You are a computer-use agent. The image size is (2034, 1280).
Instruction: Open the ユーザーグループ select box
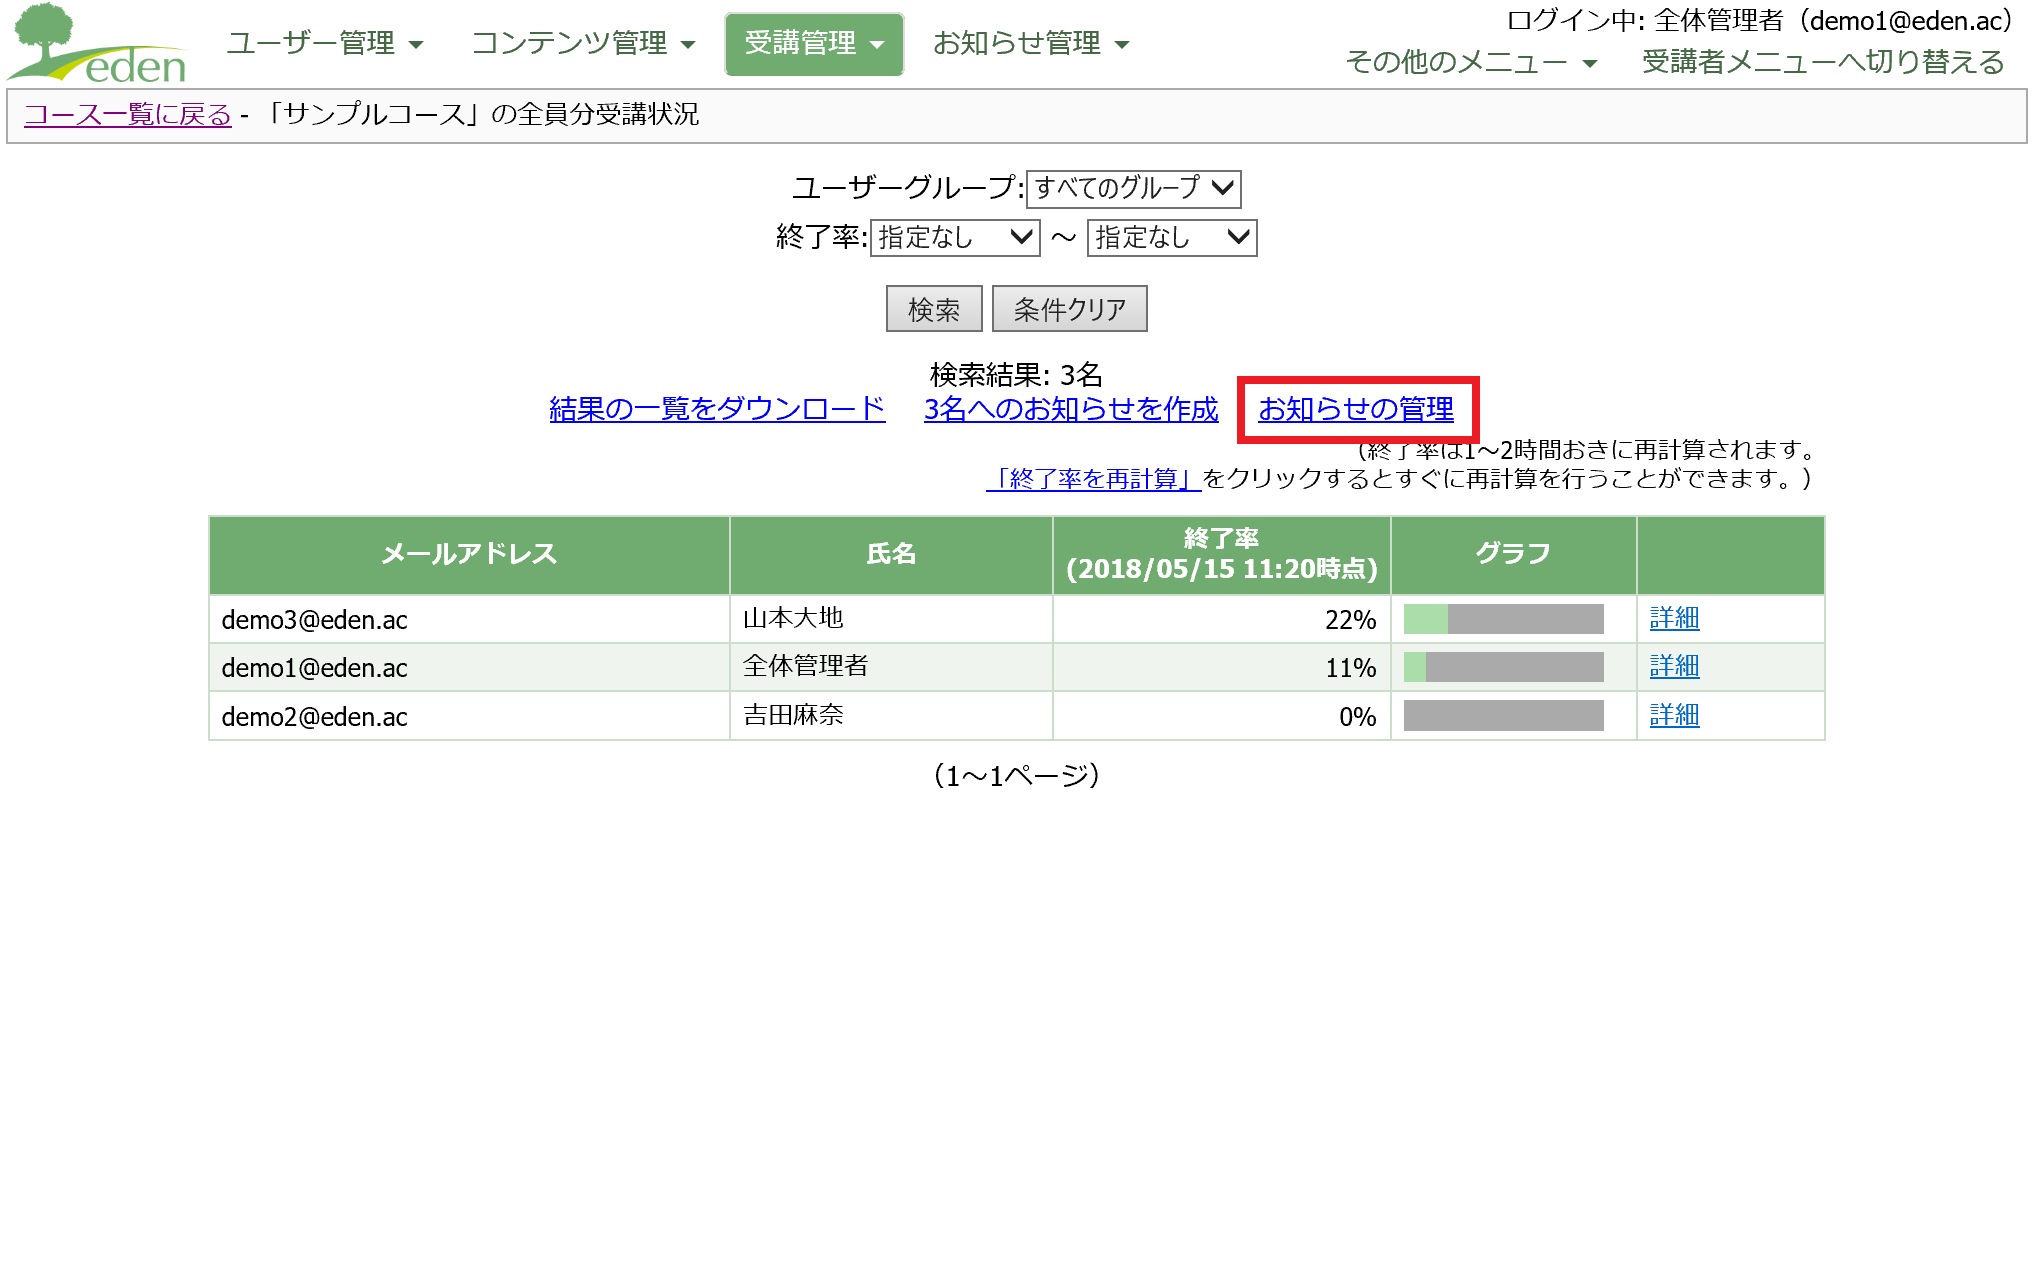1133,188
